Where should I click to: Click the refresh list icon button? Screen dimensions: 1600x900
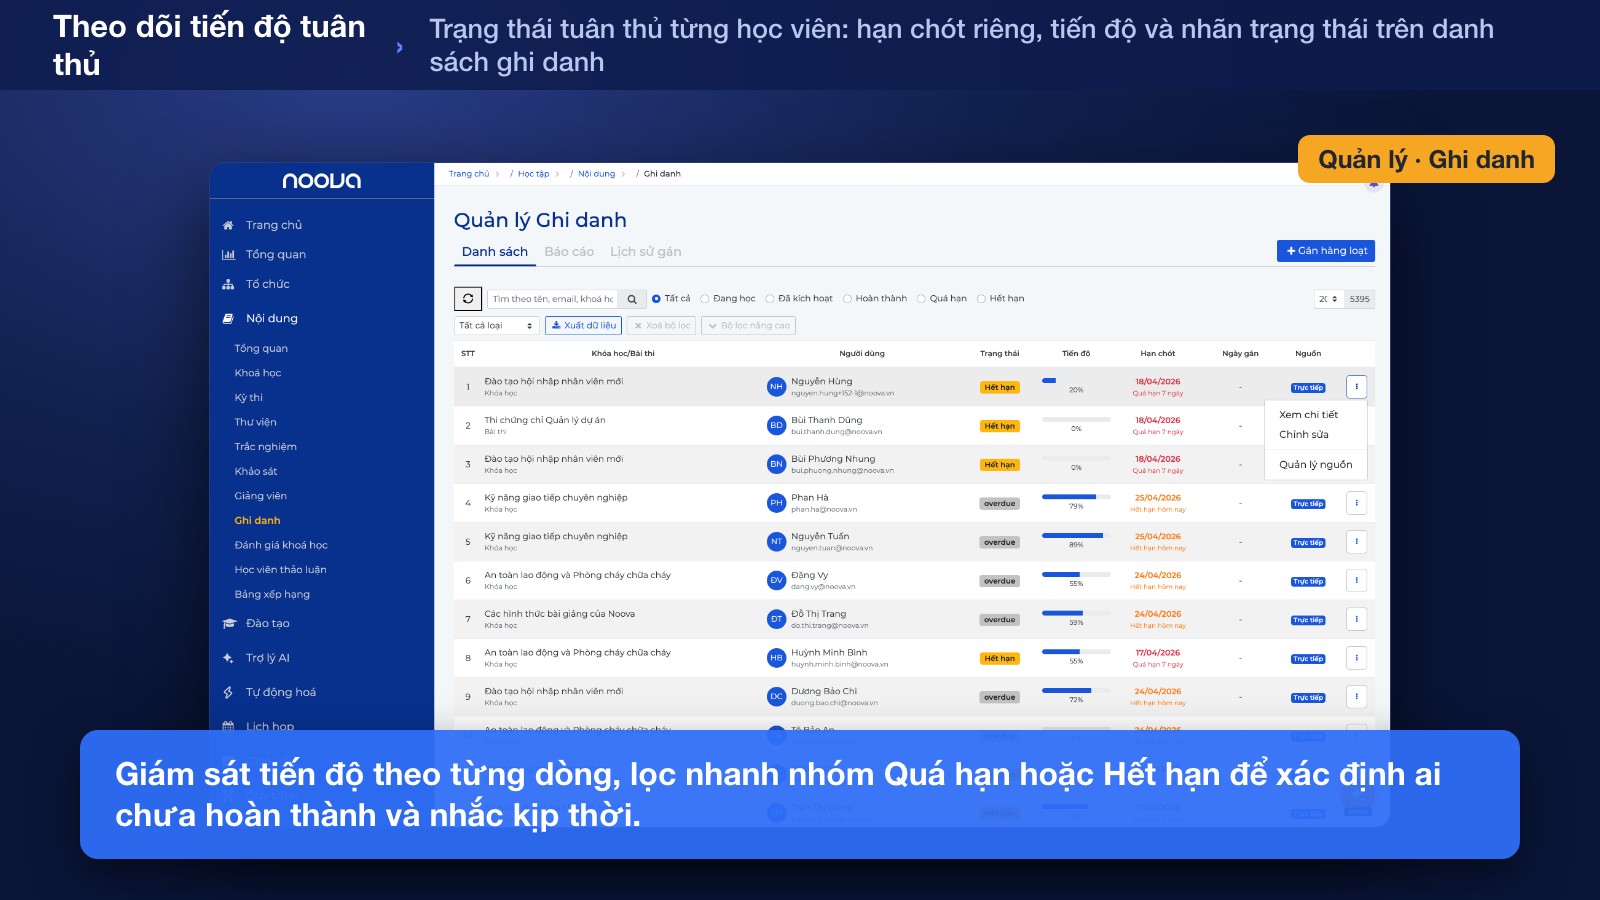(468, 298)
